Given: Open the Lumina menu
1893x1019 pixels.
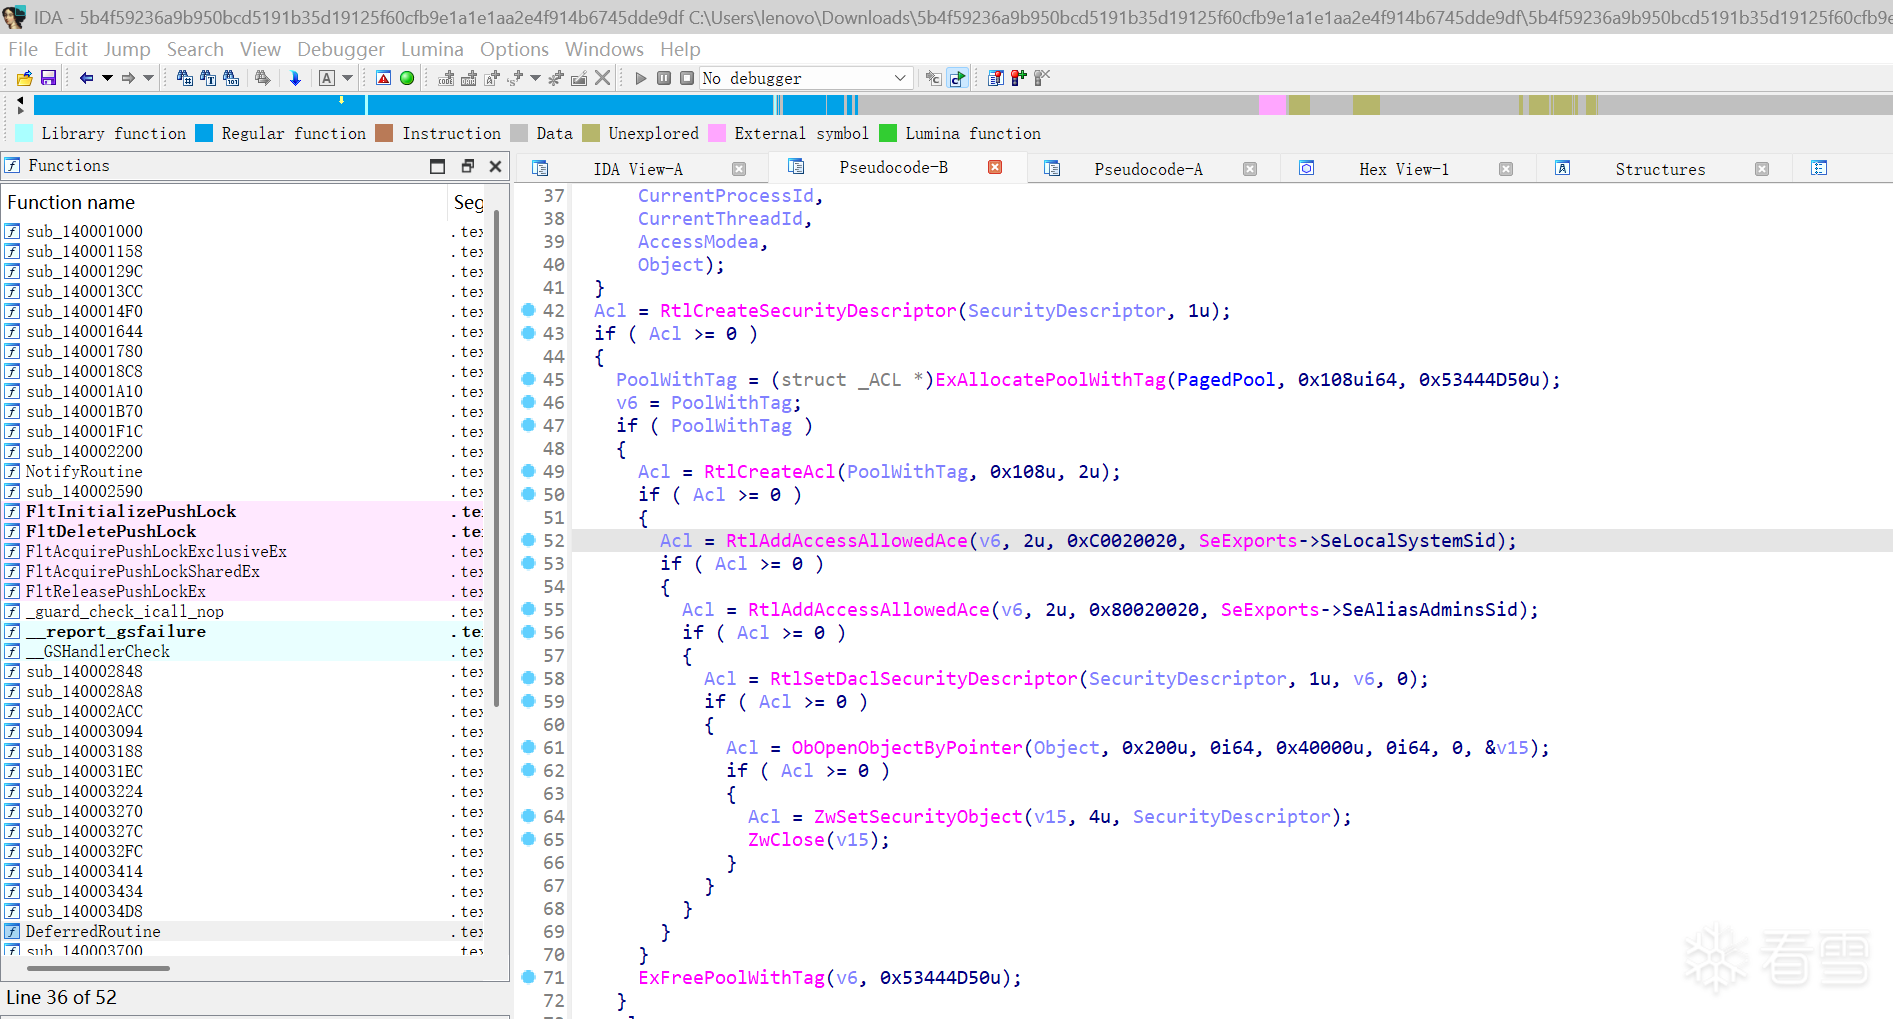Looking at the screenshot, I should [432, 49].
